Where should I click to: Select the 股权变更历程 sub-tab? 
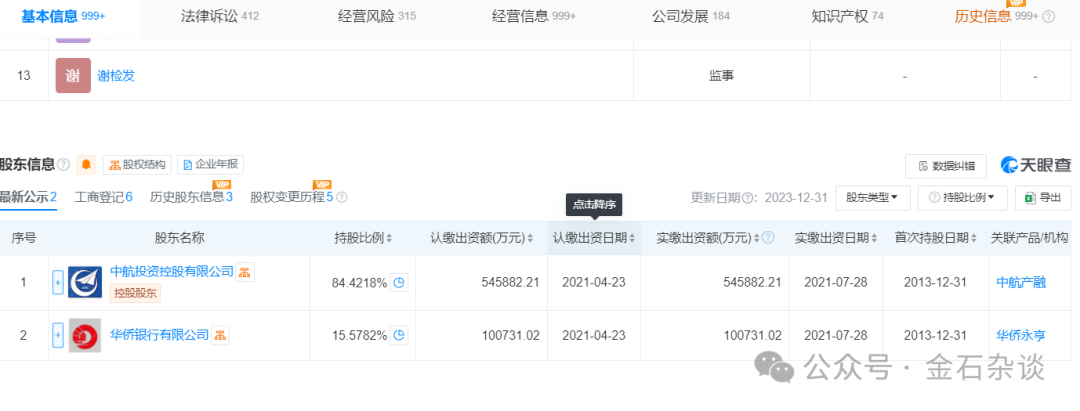coord(292,198)
